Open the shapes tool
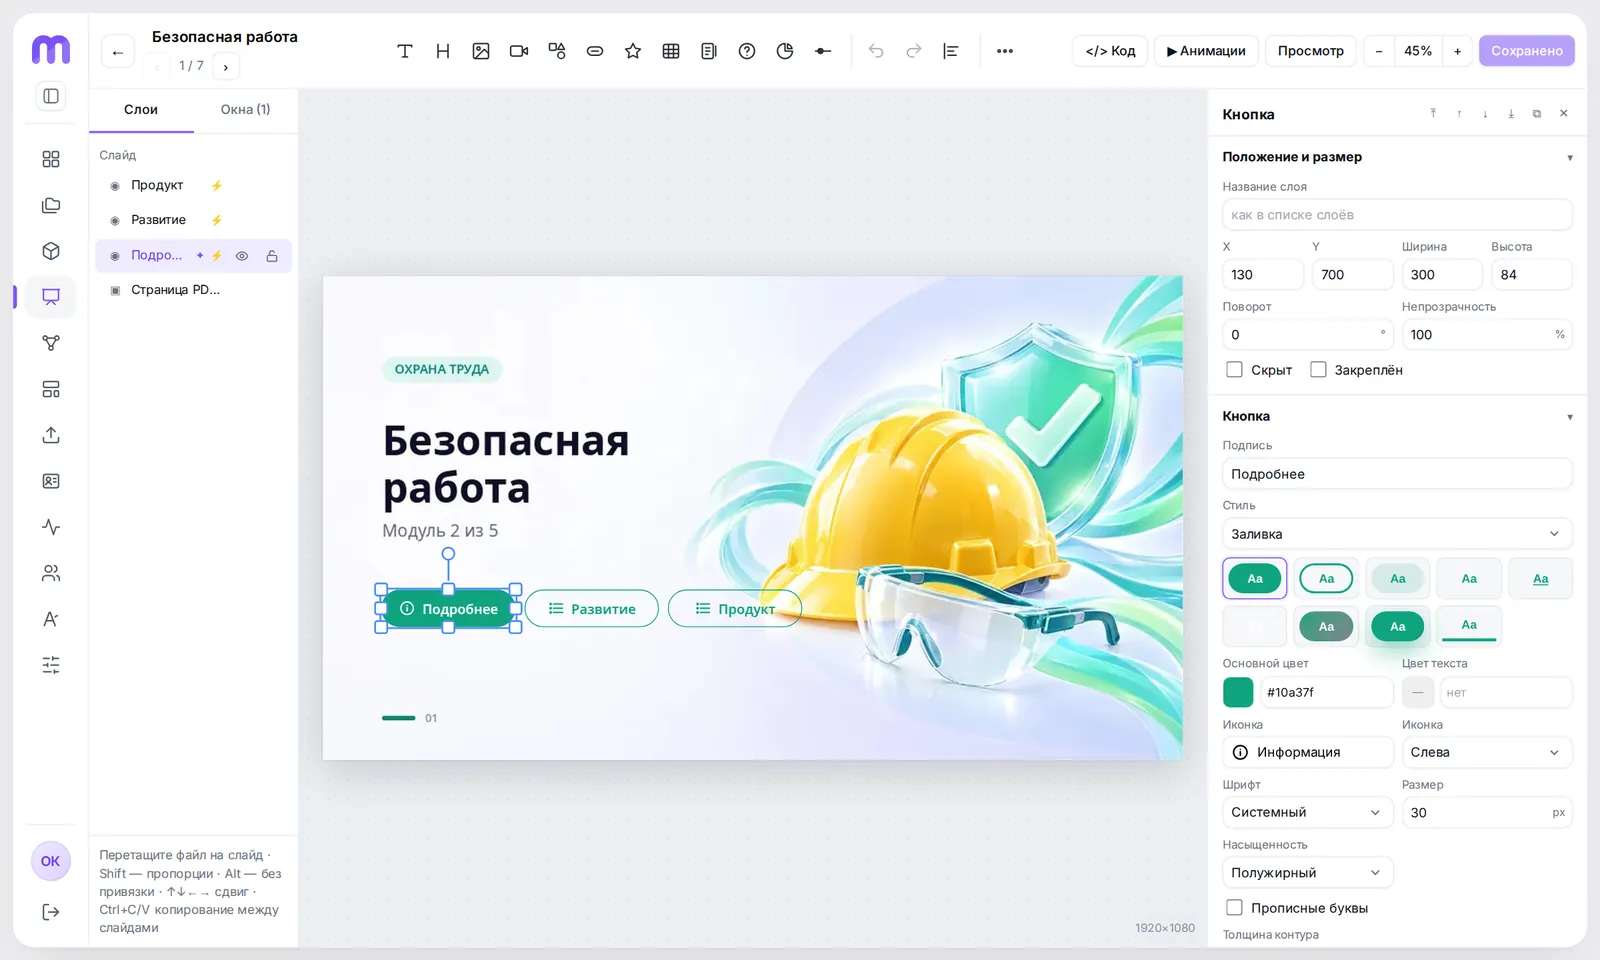This screenshot has width=1600, height=960. (x=557, y=51)
